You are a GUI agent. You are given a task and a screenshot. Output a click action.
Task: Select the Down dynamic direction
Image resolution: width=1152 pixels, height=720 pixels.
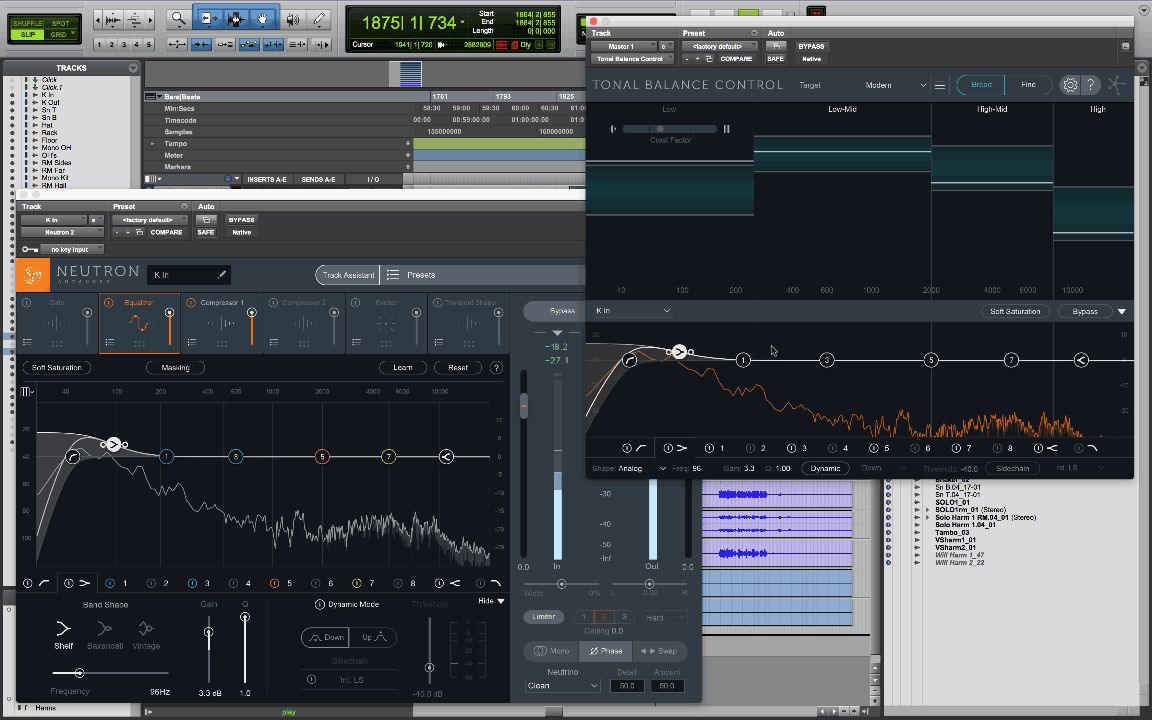click(325, 638)
